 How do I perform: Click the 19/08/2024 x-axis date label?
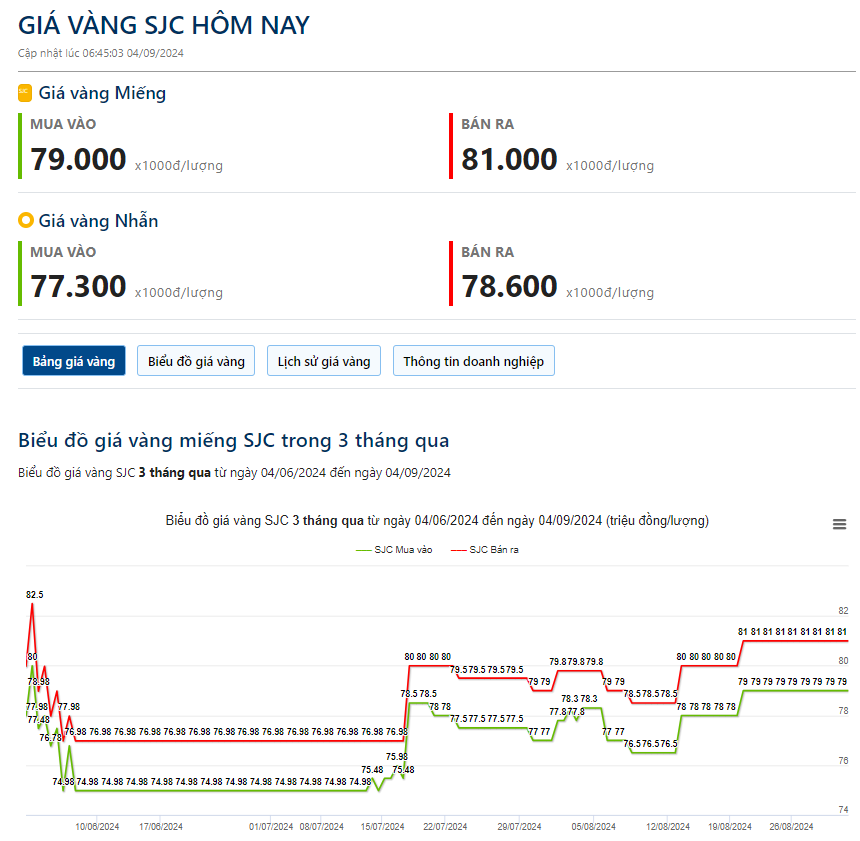pos(729,826)
